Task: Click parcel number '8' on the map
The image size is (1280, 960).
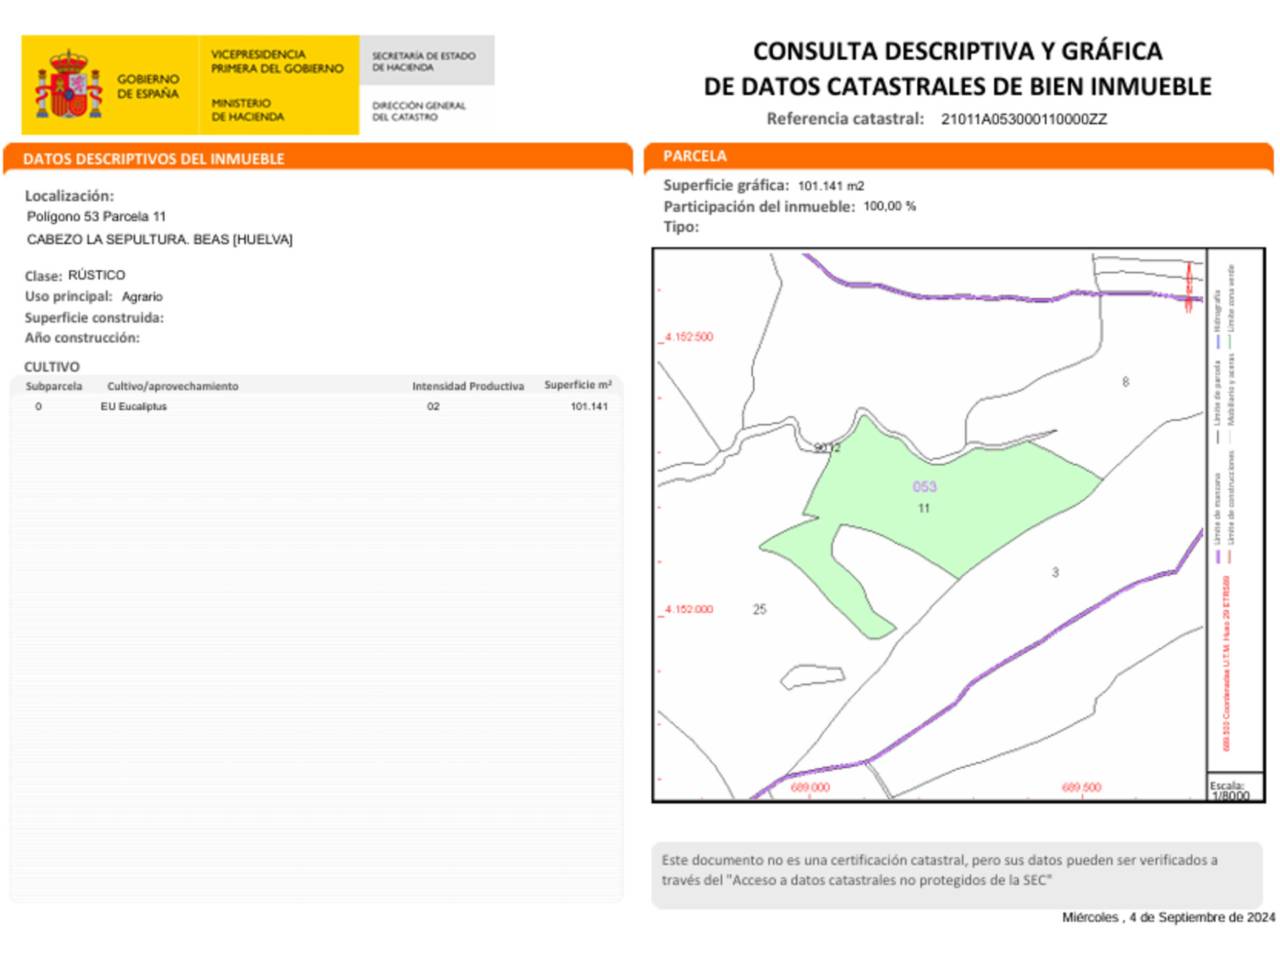Action: [1126, 382]
